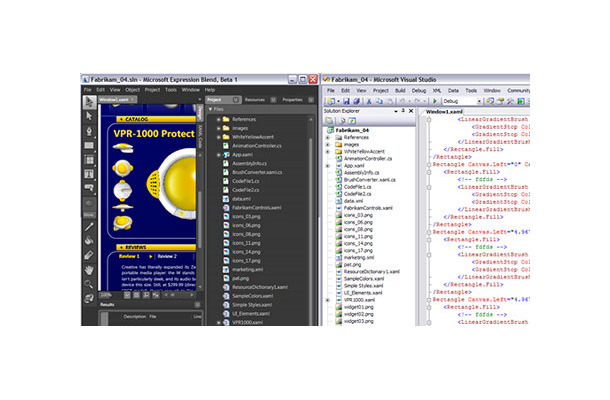This screenshot has width=610, height=400.
Task: Toggle the Resources panel dock button in Blend
Action: pos(273,100)
